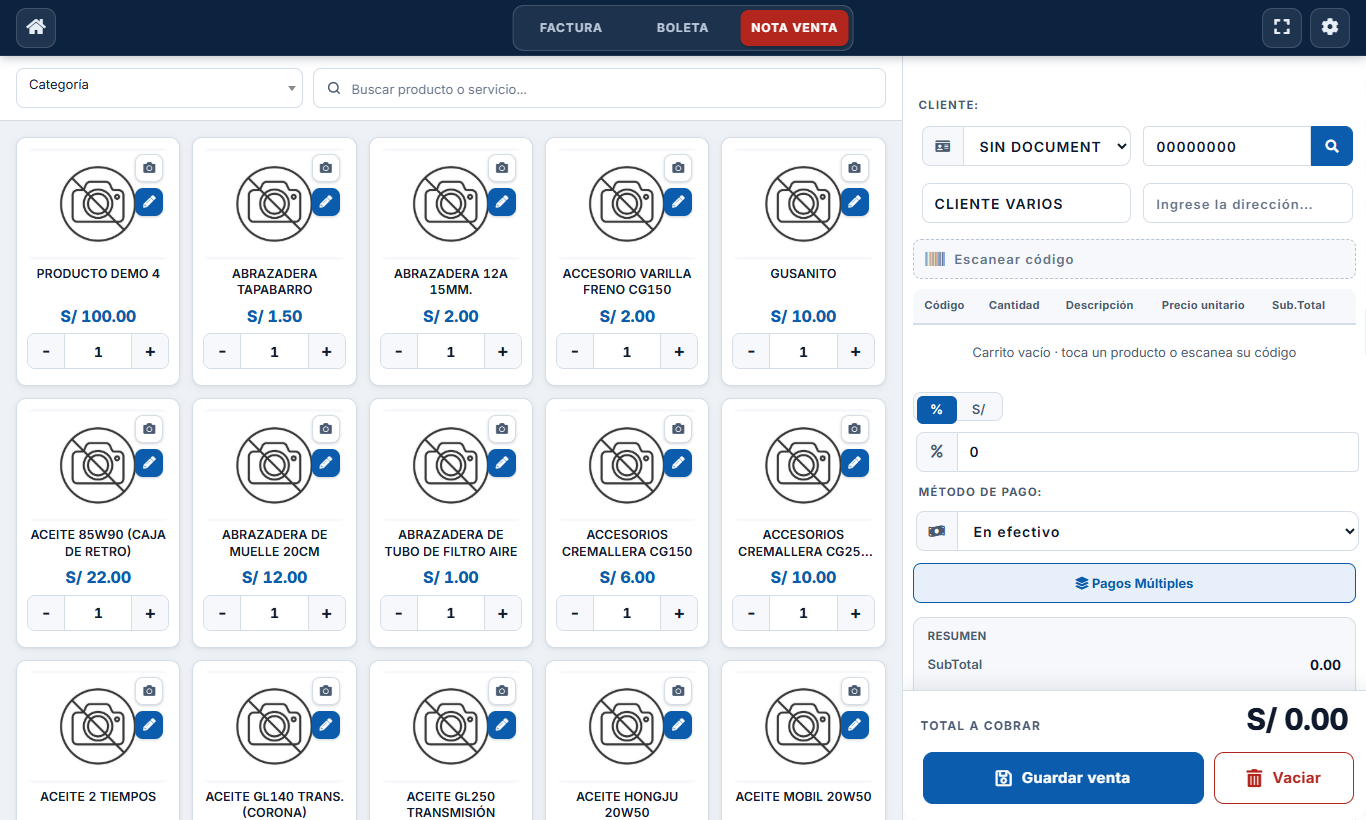Increase quantity of PRODUCTO DEMO 4
1366x820 pixels.
[150, 352]
